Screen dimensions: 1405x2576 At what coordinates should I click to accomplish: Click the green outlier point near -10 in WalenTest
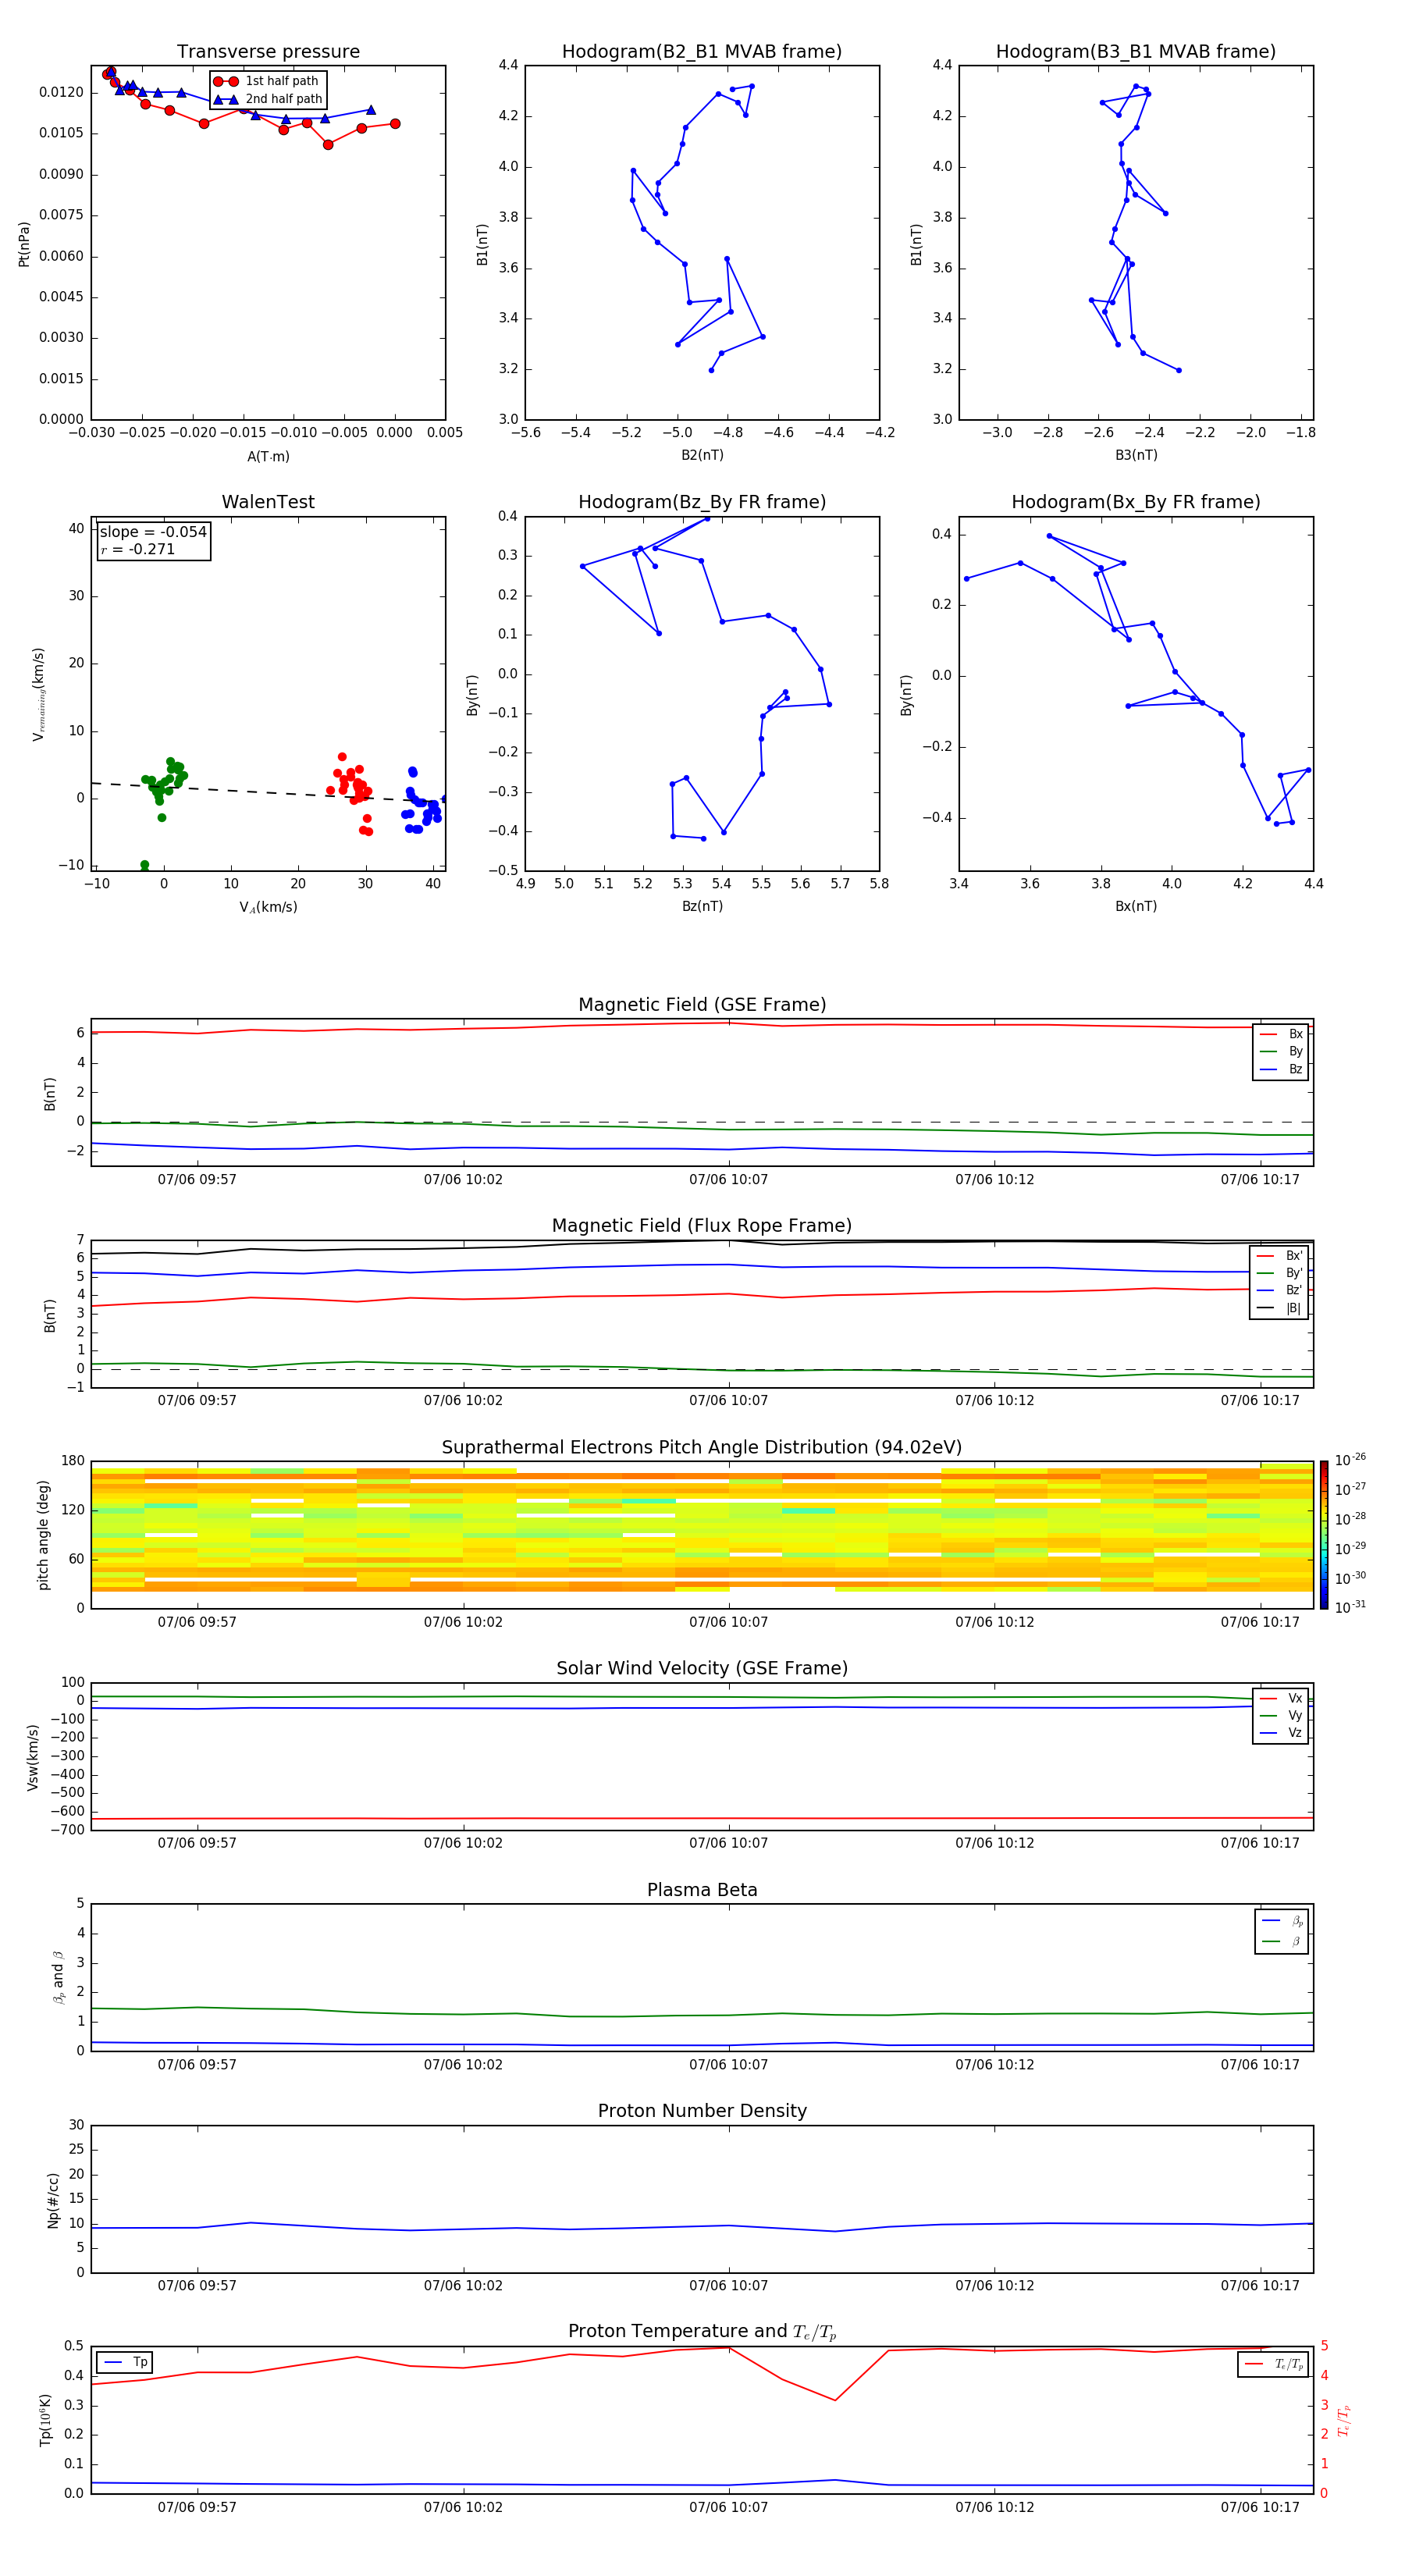pyautogui.click(x=145, y=865)
